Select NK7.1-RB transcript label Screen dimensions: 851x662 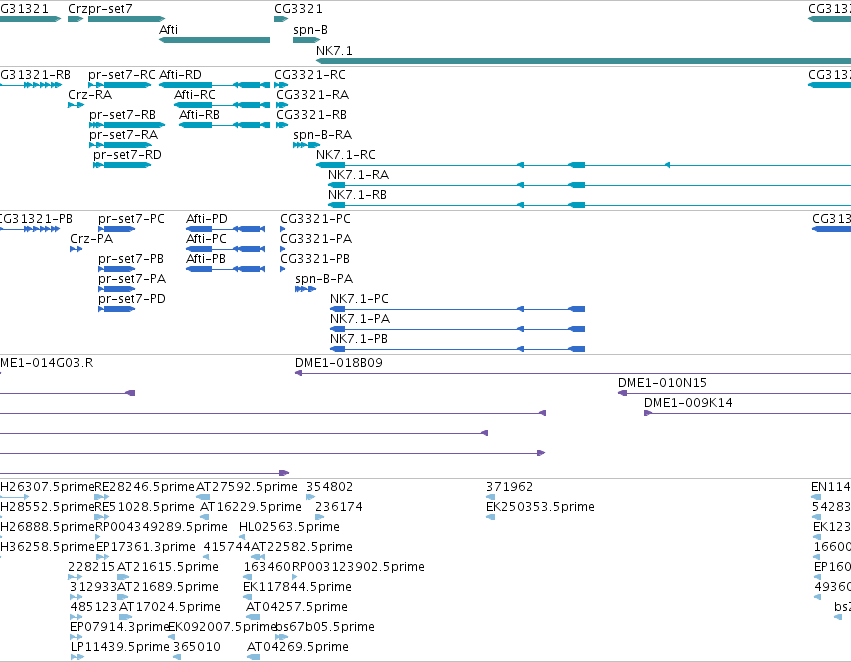pyautogui.click(x=357, y=195)
